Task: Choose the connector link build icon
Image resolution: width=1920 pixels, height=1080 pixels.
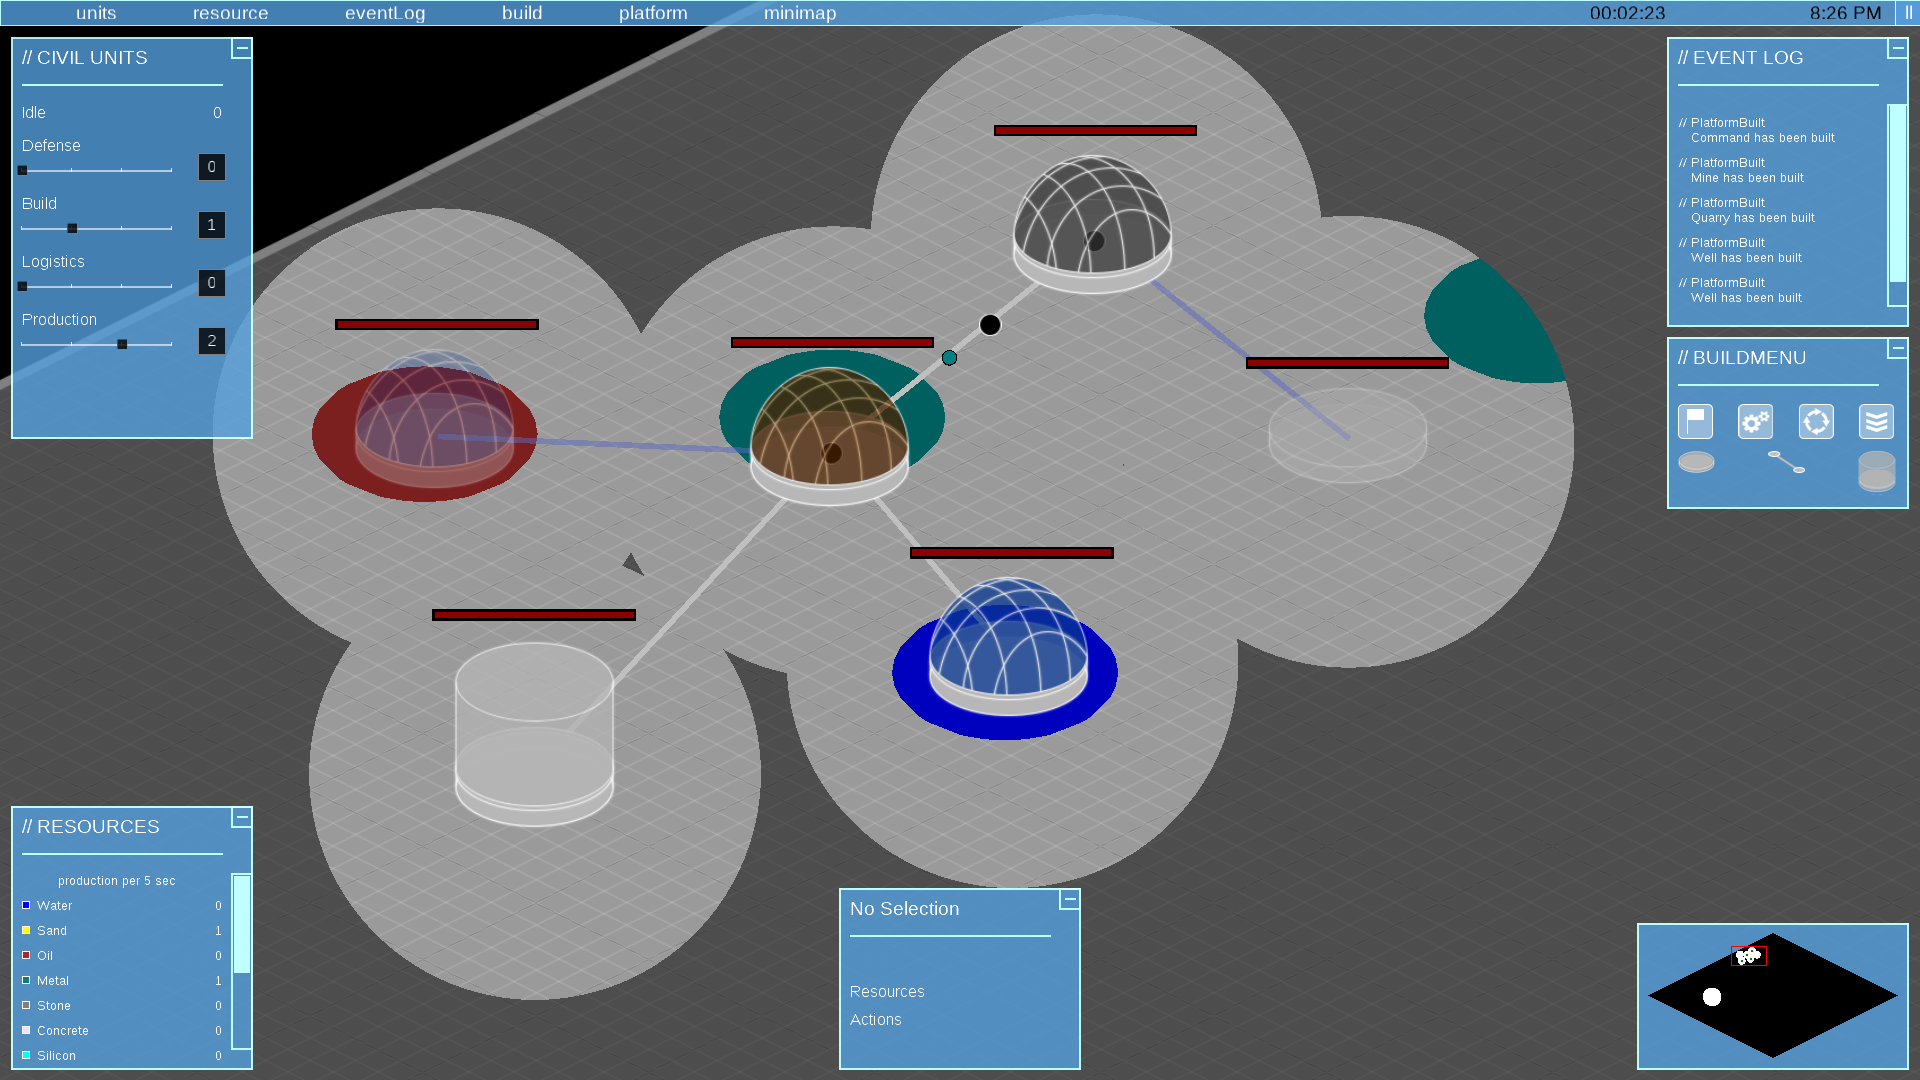Action: pos(1786,462)
